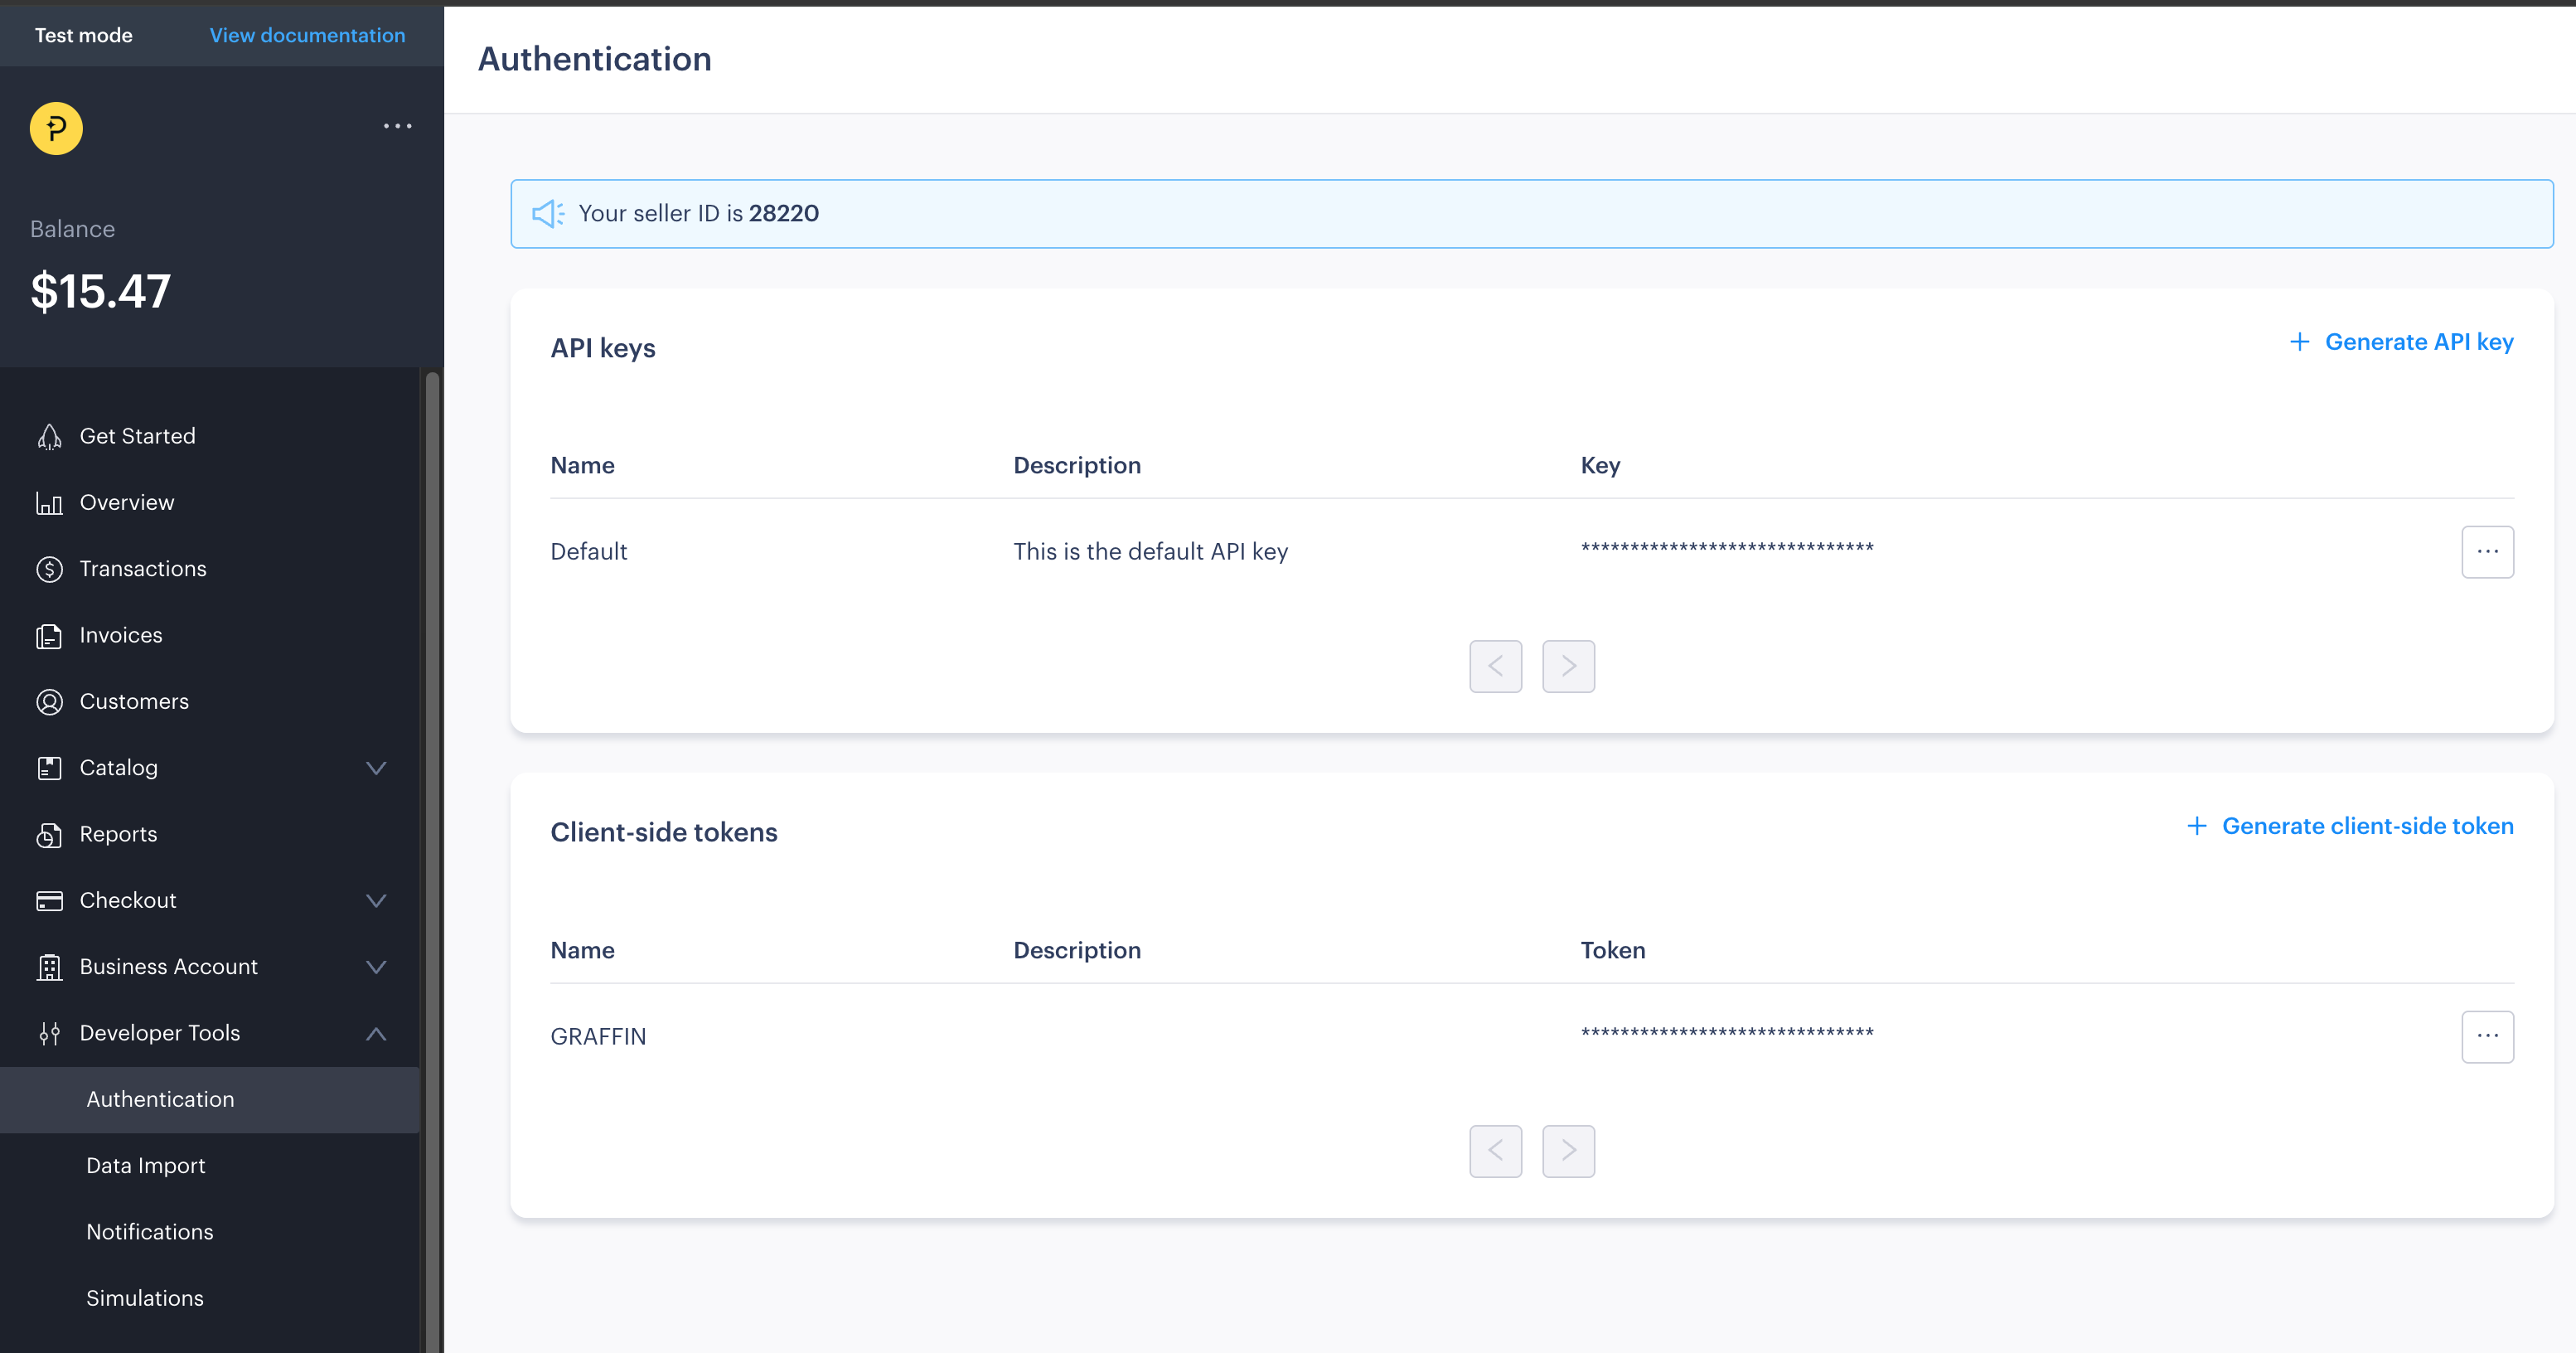This screenshot has width=2576, height=1353.
Task: Click the Overview bar chart icon
Action: coord(49,503)
